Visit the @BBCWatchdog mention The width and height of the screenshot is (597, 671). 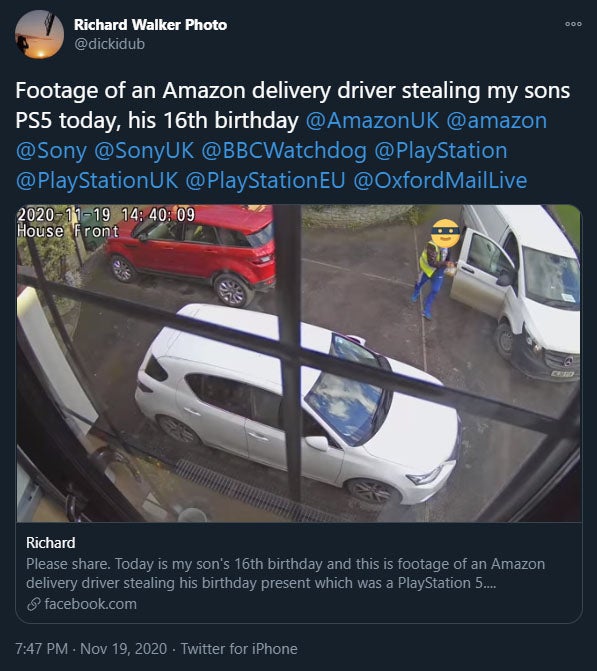pyautogui.click(x=284, y=151)
